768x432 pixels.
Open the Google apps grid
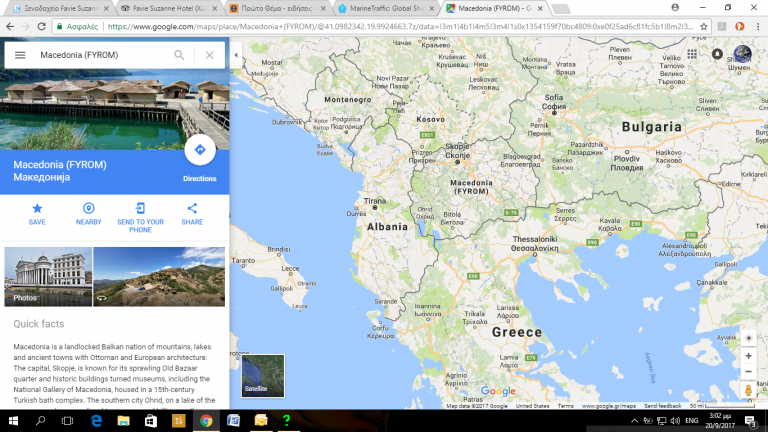coord(692,54)
